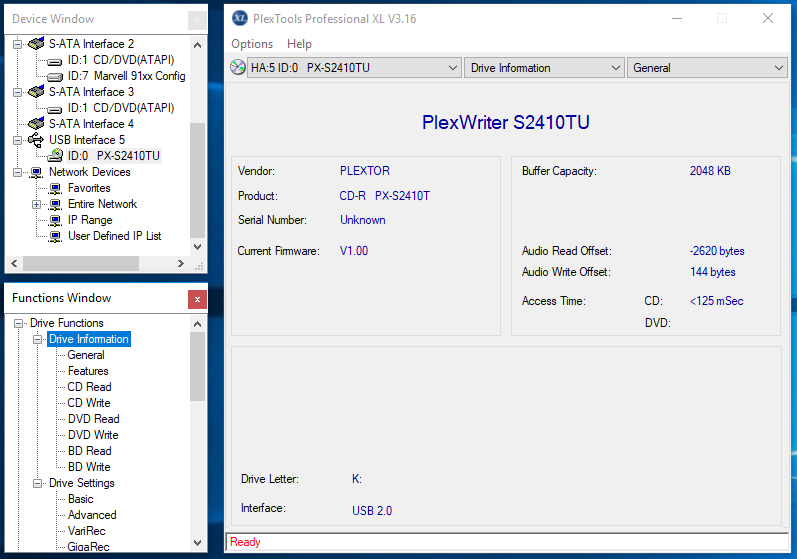797x559 pixels.
Task: Select User Defined IP List entry
Action: [114, 236]
